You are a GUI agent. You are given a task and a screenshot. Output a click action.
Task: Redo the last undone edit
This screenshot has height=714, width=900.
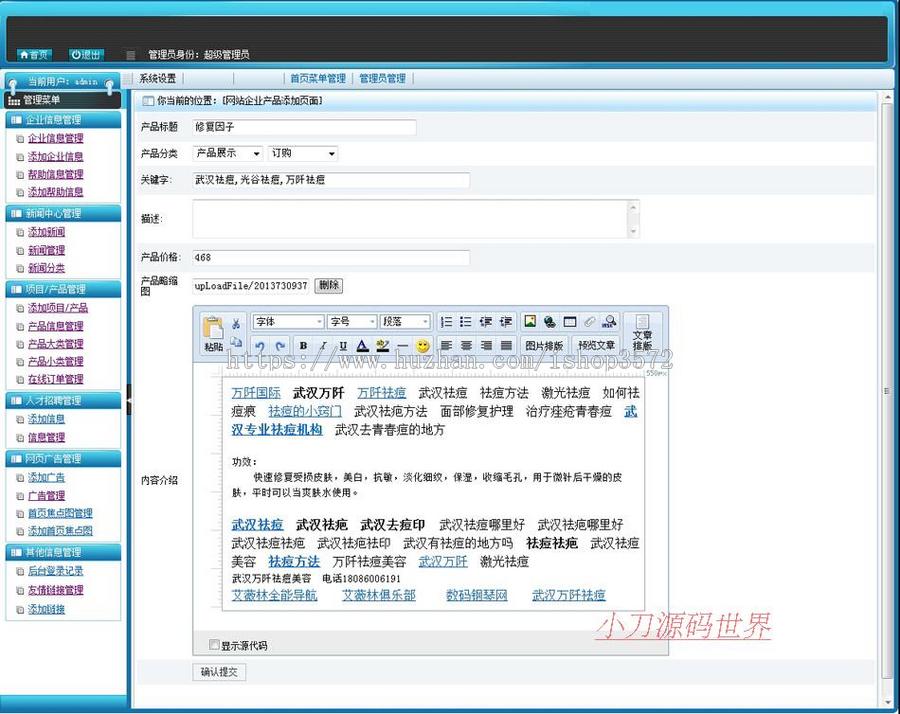(x=280, y=346)
